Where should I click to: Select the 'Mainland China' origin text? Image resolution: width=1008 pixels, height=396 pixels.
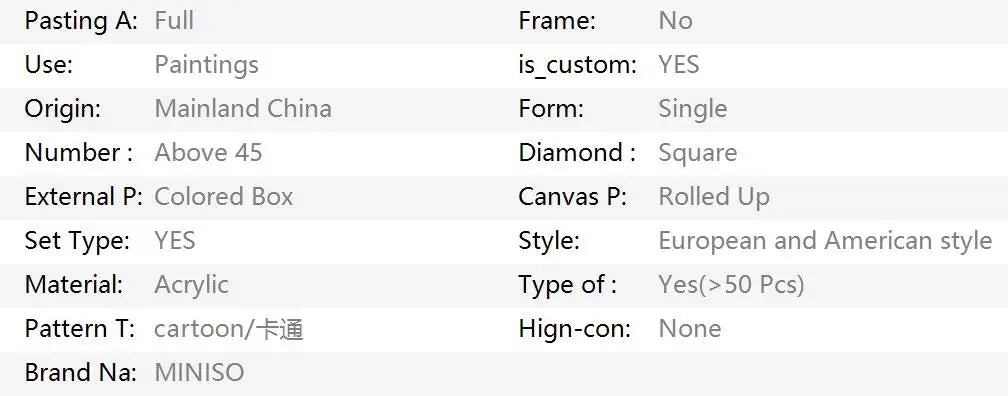click(x=243, y=109)
